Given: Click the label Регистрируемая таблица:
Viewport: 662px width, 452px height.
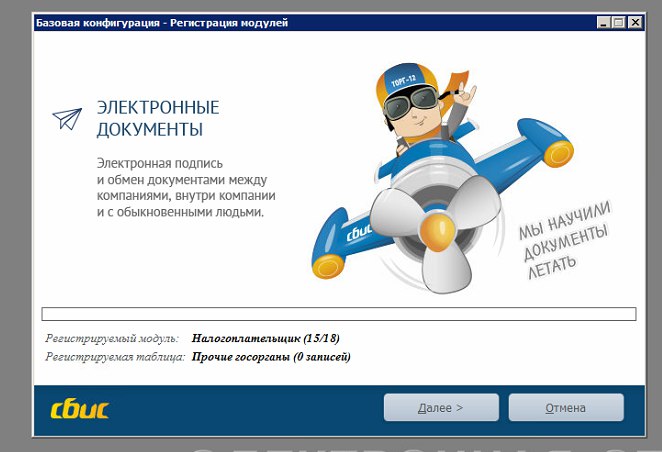Looking at the screenshot, I should [115, 357].
